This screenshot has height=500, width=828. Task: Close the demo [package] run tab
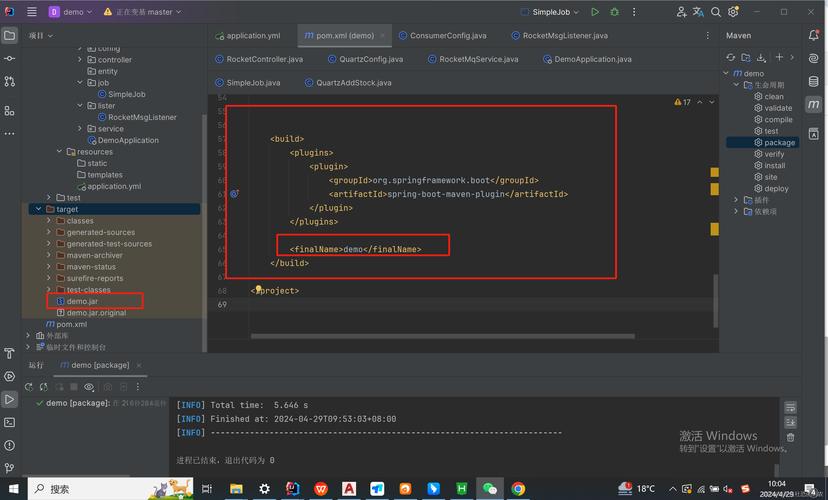139,365
